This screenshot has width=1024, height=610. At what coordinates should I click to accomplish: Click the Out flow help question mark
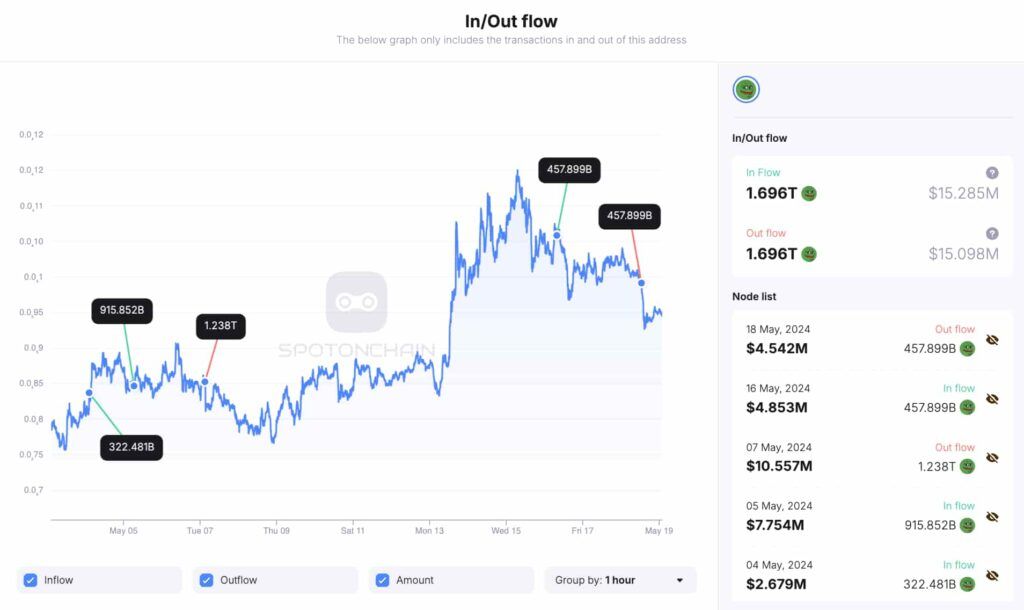click(991, 234)
